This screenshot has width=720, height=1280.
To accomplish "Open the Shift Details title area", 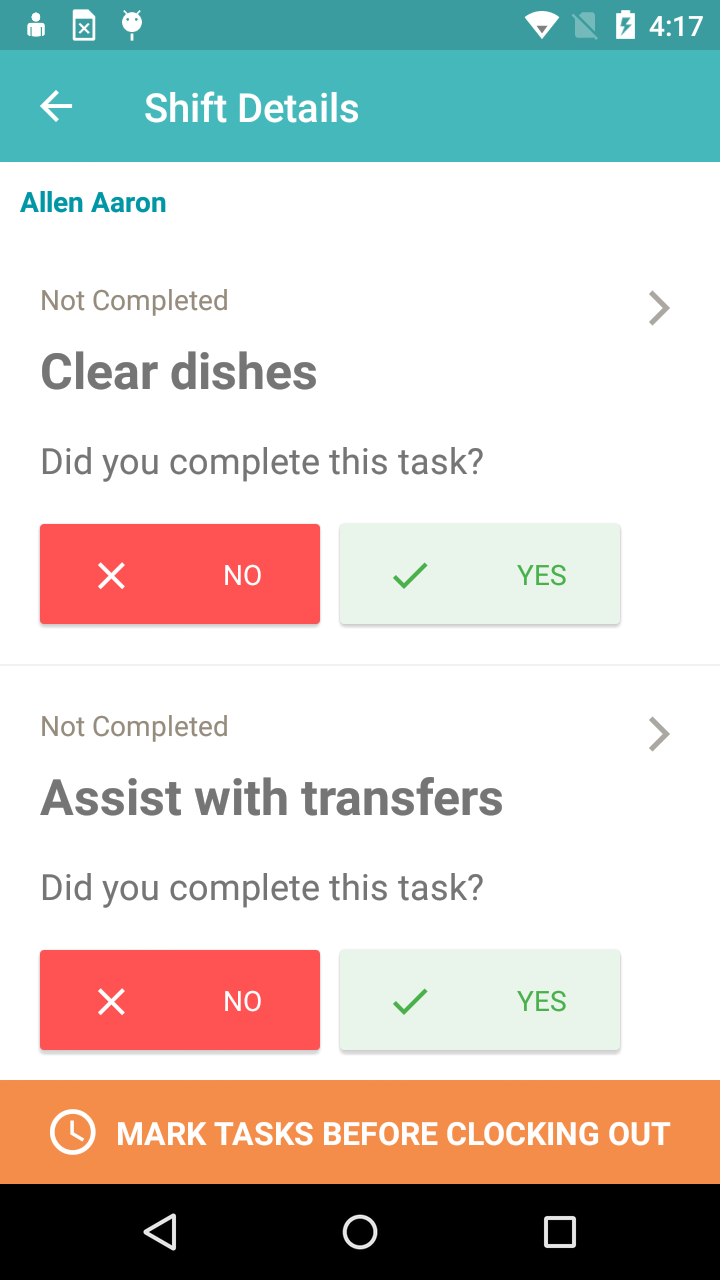I will tap(252, 106).
